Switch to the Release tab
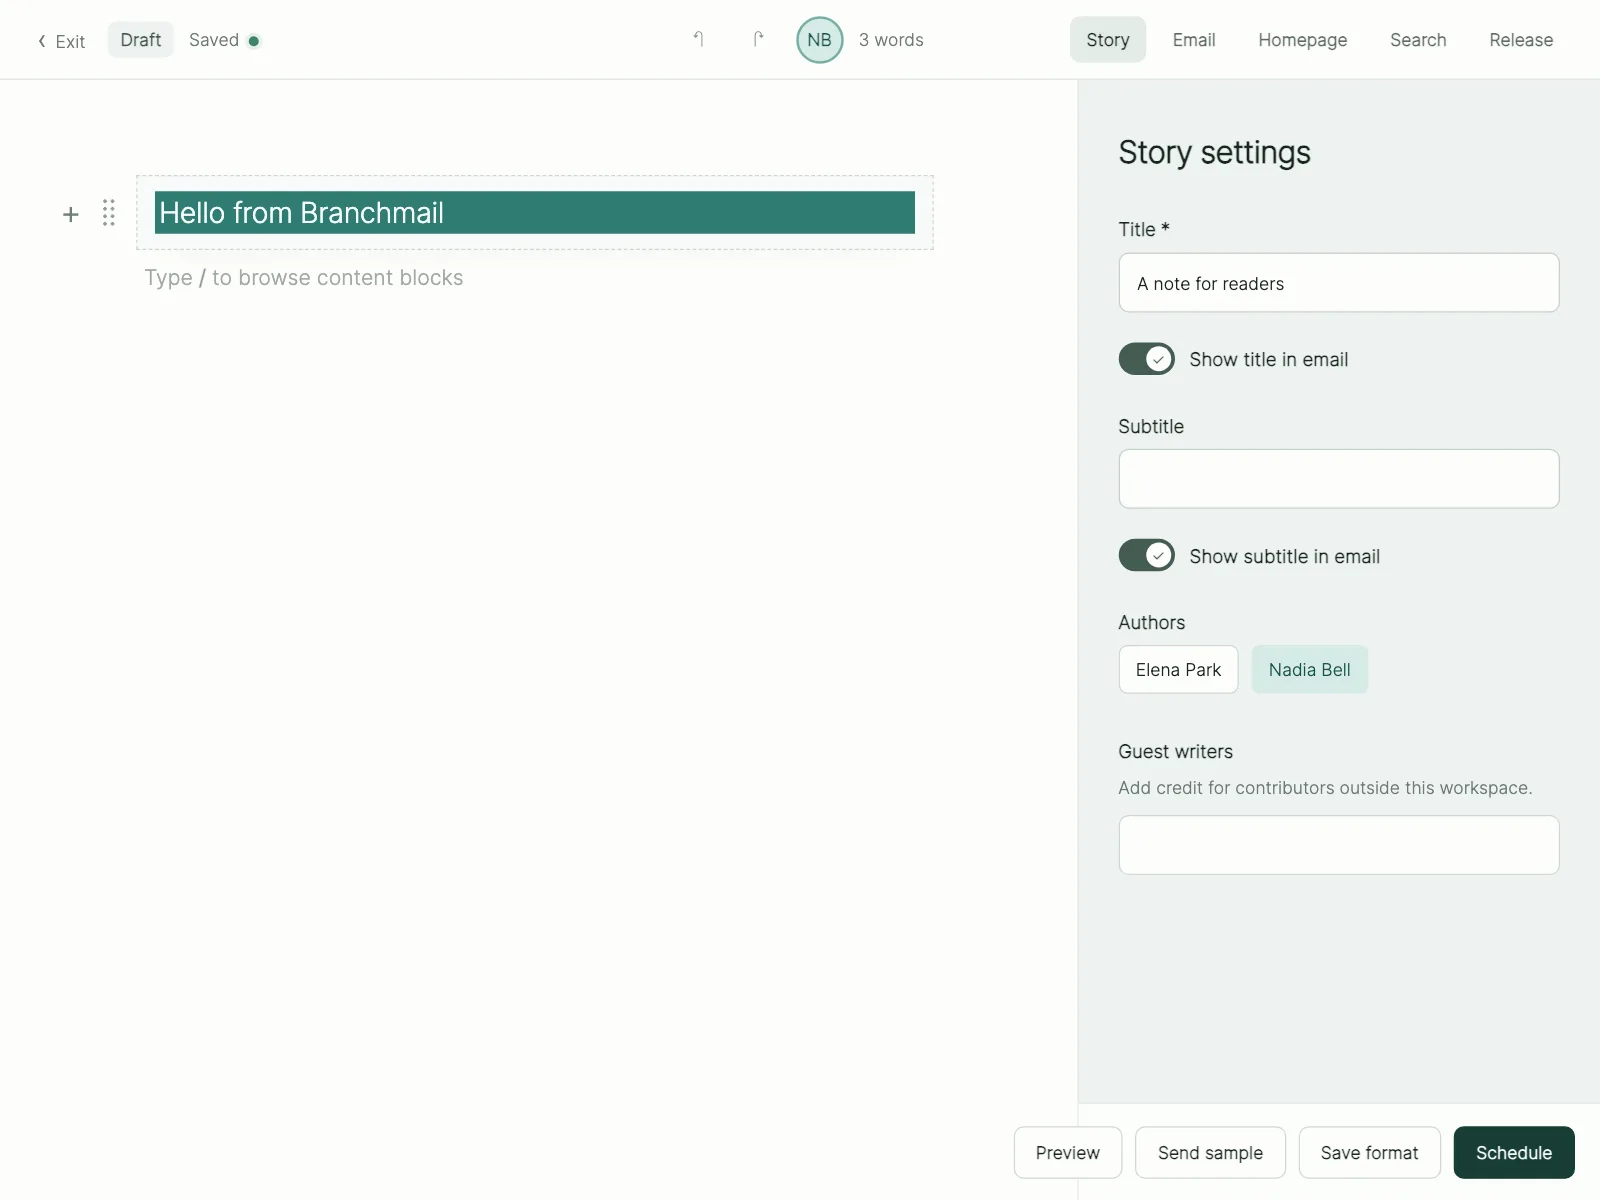This screenshot has height=1200, width=1600. point(1521,40)
